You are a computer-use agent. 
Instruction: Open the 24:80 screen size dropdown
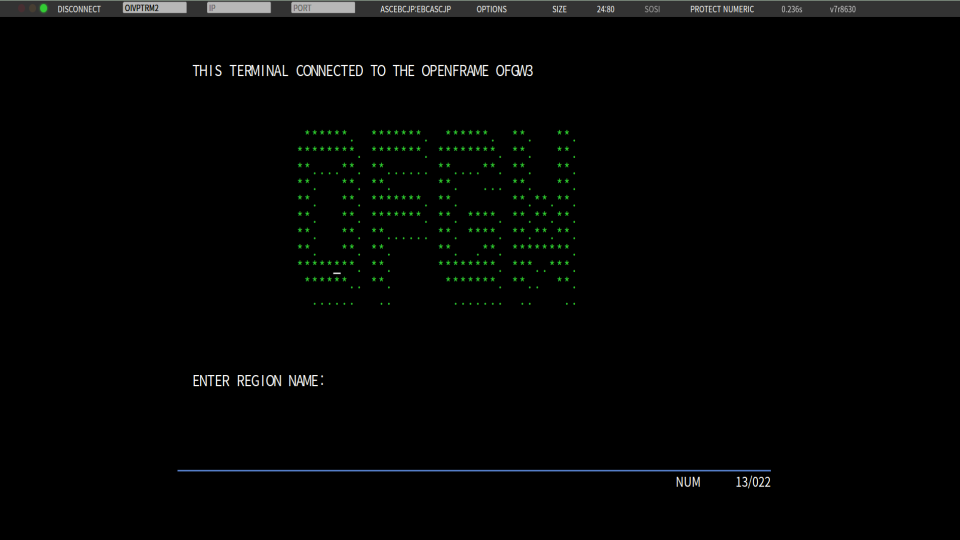(x=605, y=9)
